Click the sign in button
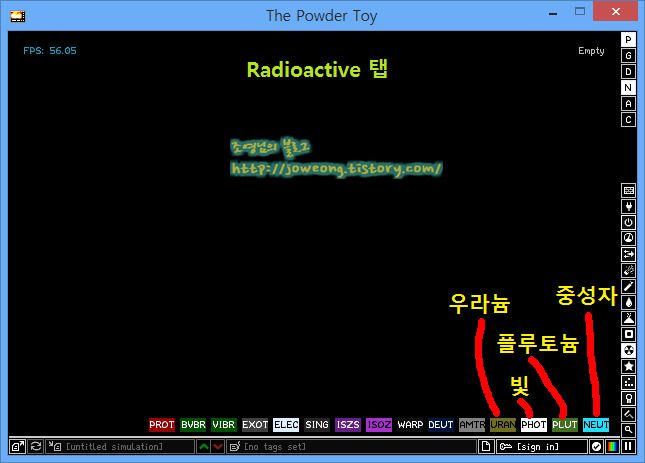 coord(541,447)
